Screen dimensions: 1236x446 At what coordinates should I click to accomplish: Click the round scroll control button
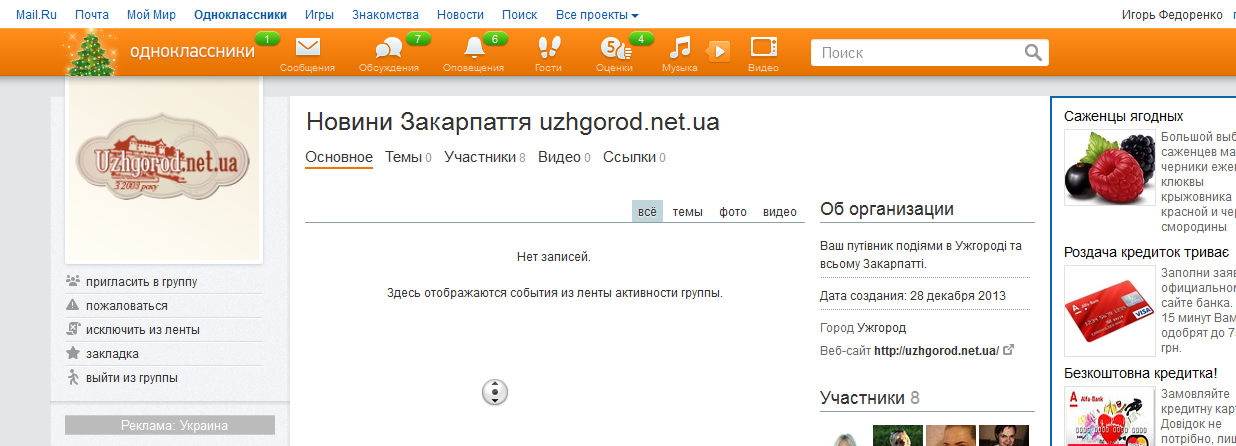(495, 392)
